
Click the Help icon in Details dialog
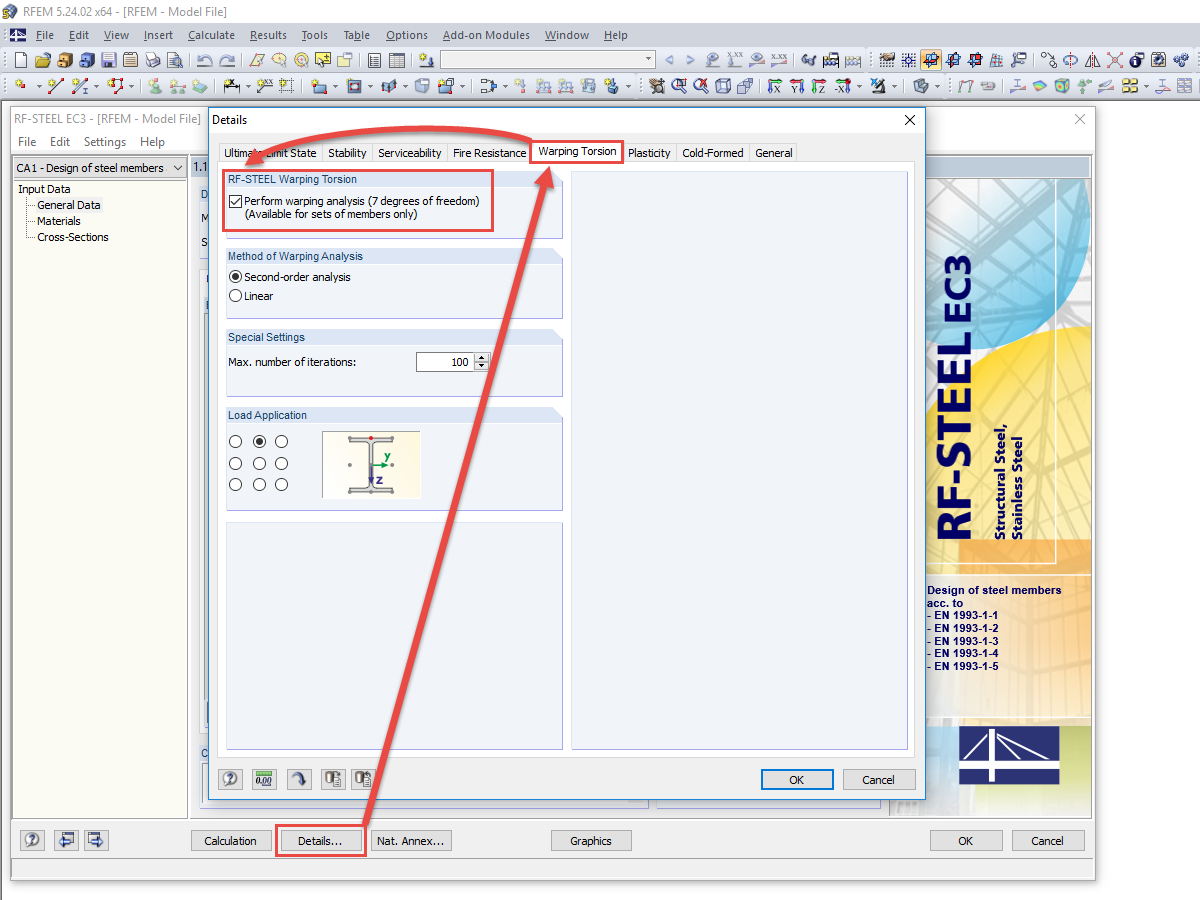231,779
